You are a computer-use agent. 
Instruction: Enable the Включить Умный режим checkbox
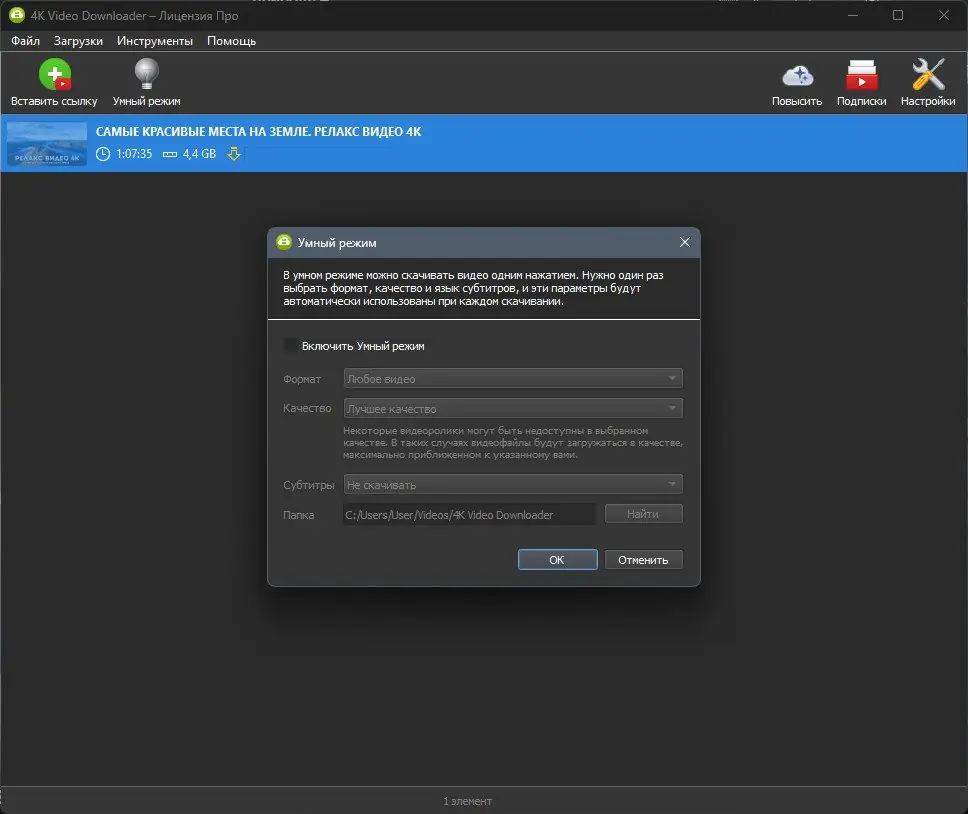pos(290,345)
